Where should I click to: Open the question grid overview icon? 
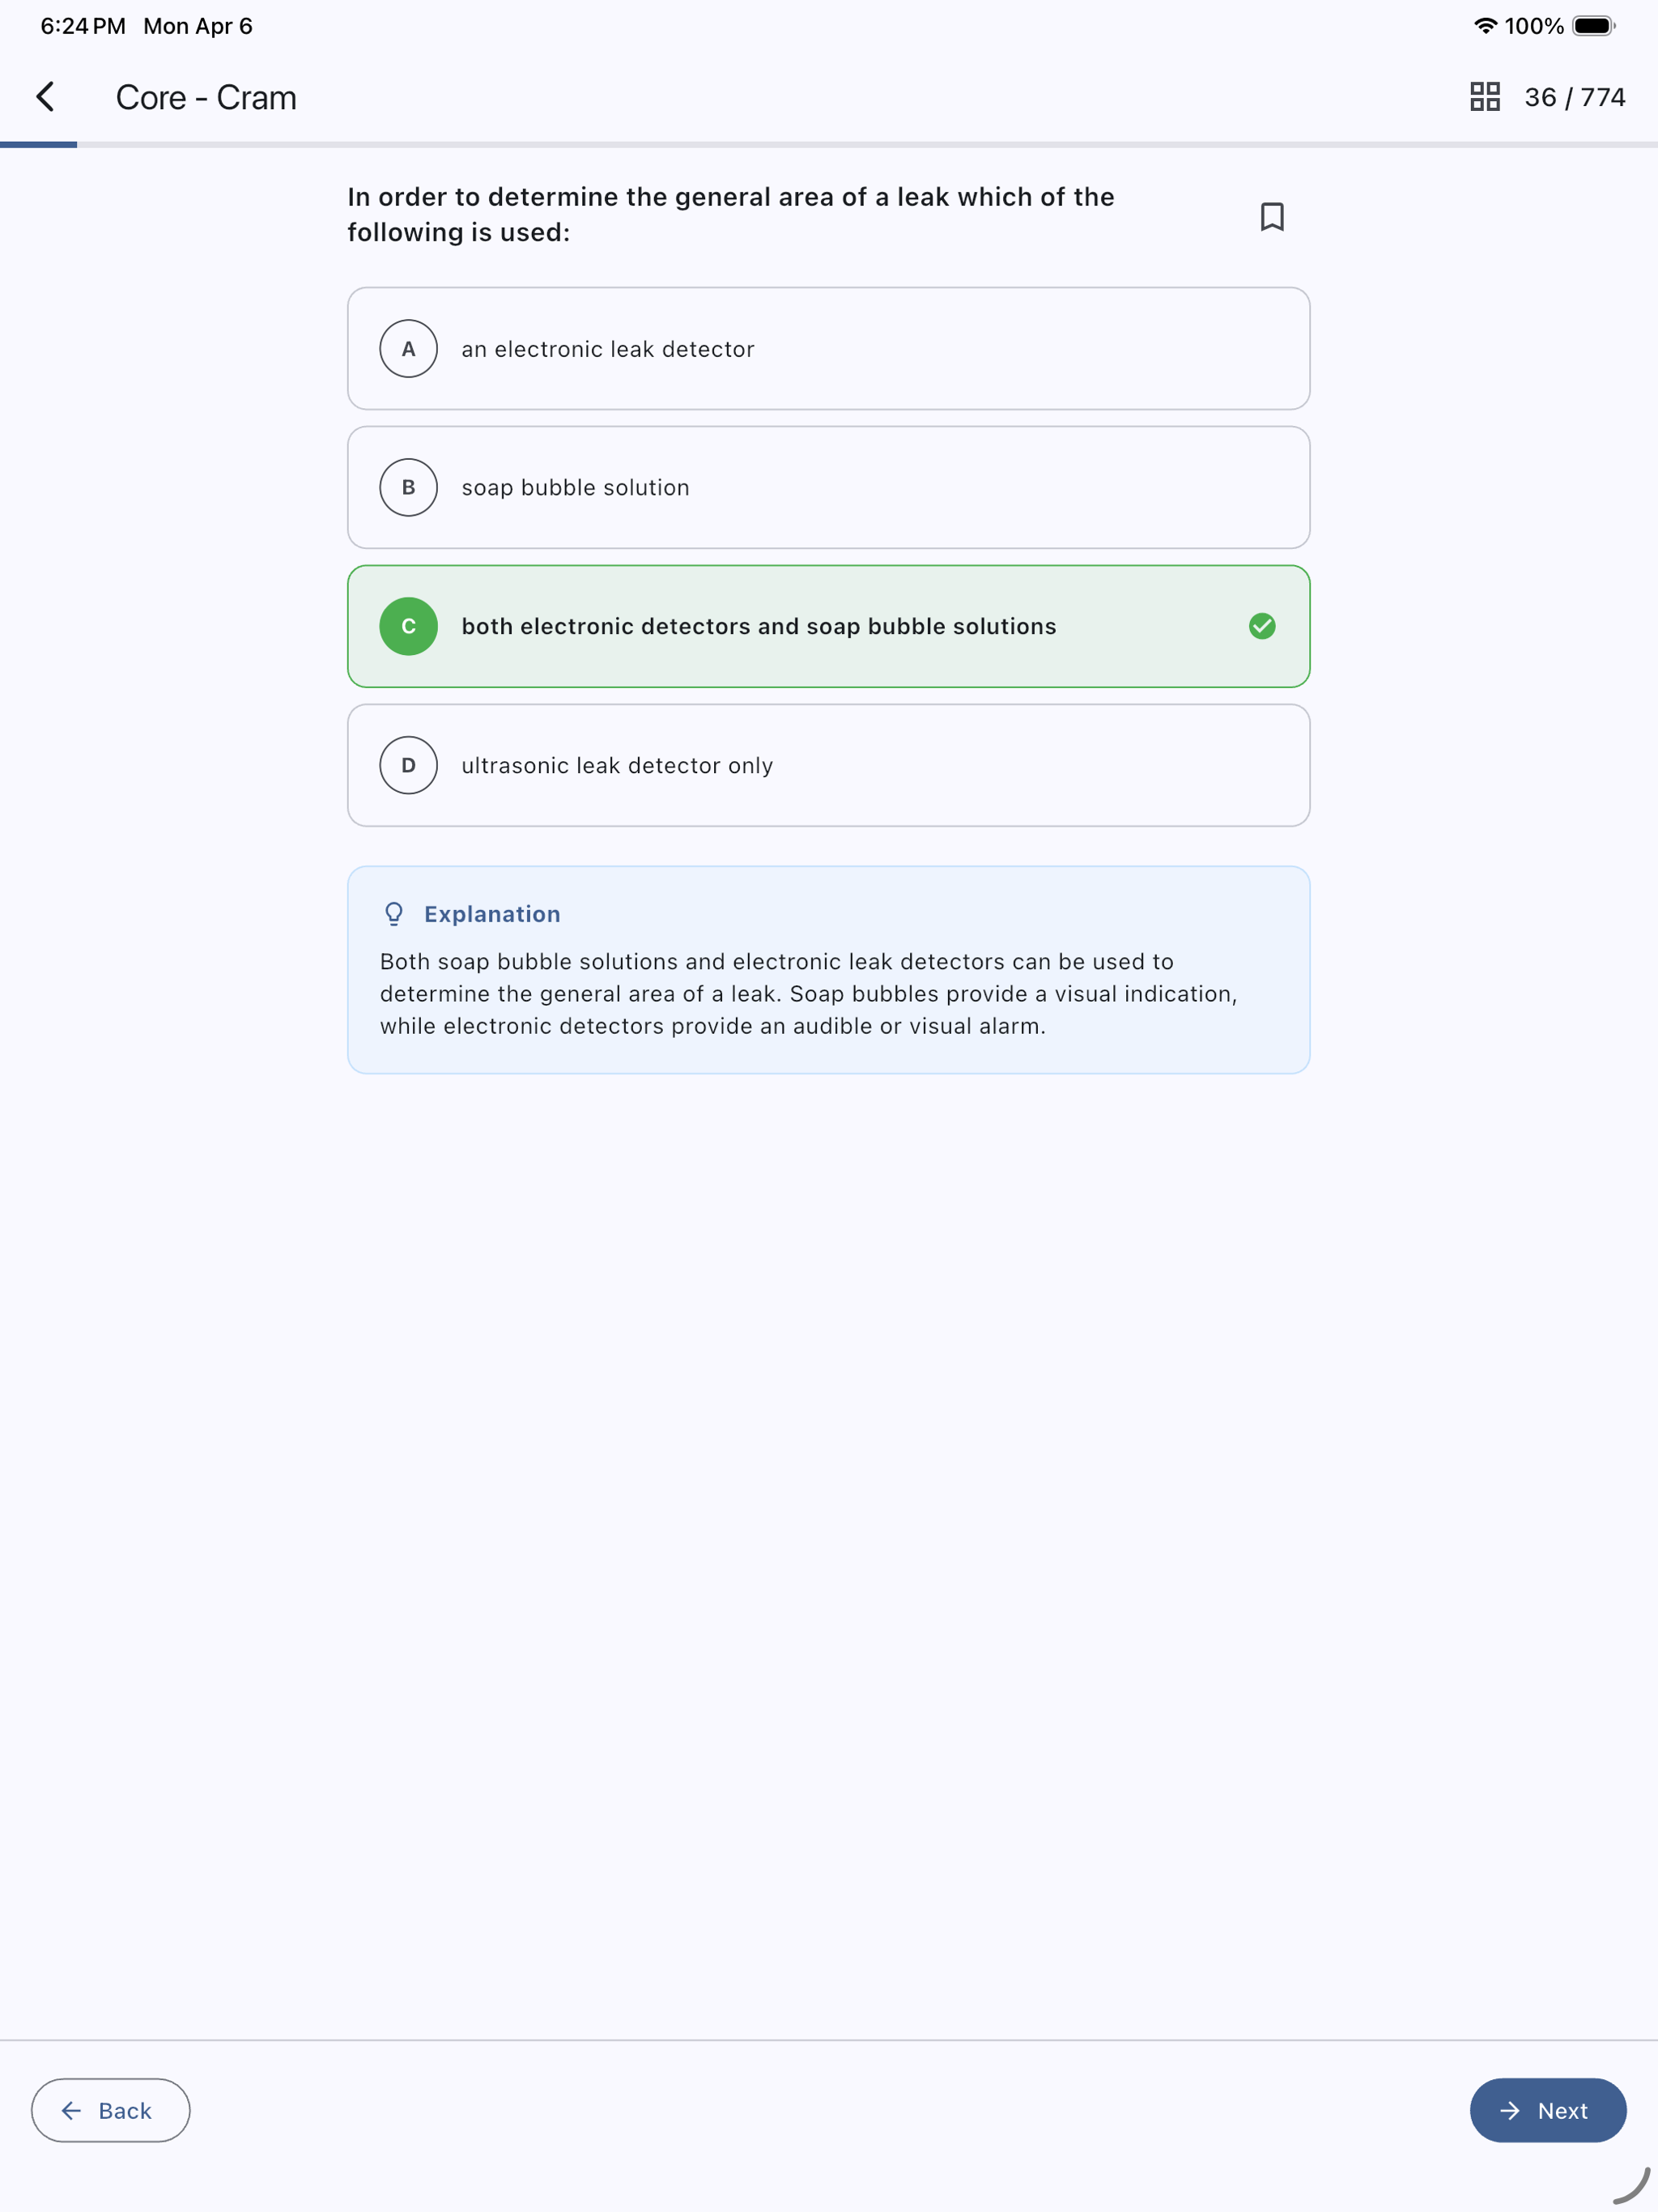pos(1485,97)
